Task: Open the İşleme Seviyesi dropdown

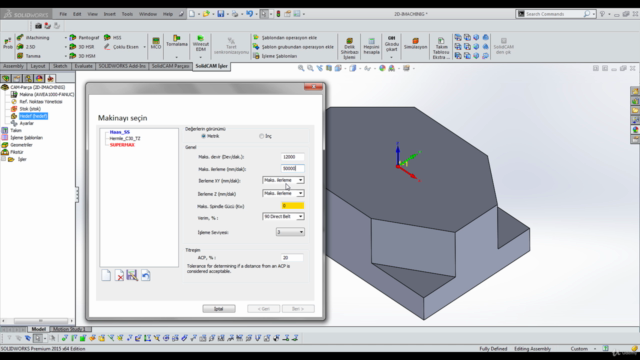Action: [x=290, y=232]
